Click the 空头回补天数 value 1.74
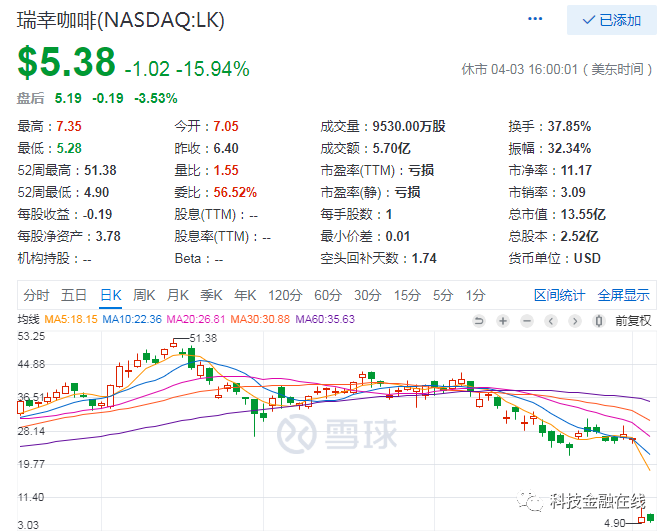The width and height of the screenshot is (667, 531). [424, 259]
